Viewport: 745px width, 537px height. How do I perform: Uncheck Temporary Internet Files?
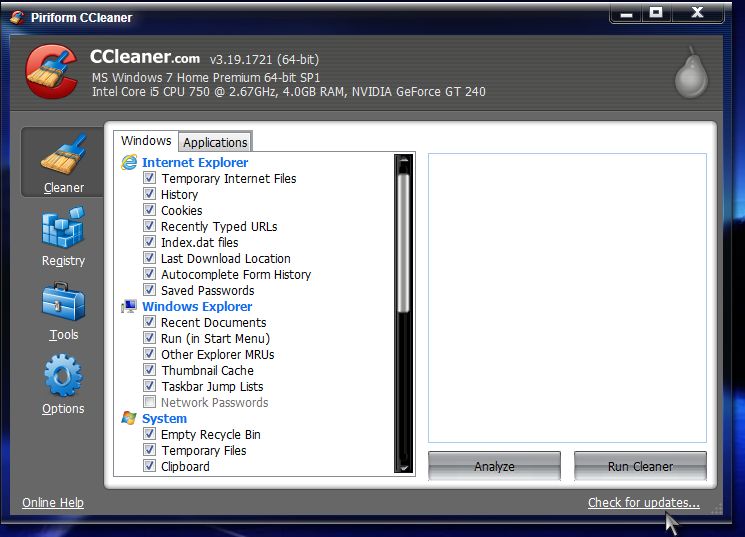[x=149, y=178]
